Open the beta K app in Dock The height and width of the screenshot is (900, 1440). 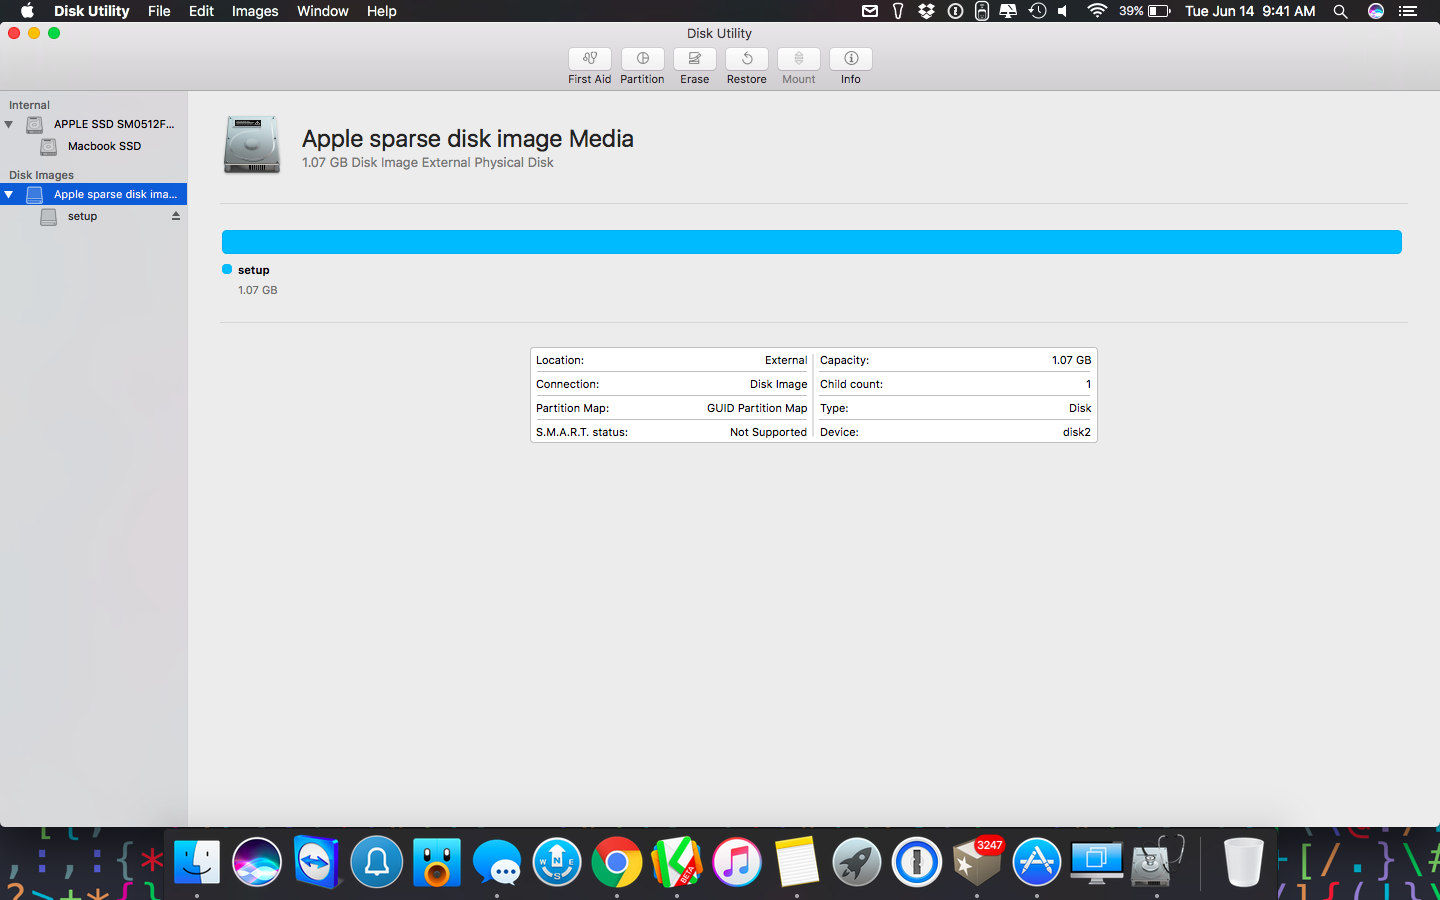[x=677, y=862]
